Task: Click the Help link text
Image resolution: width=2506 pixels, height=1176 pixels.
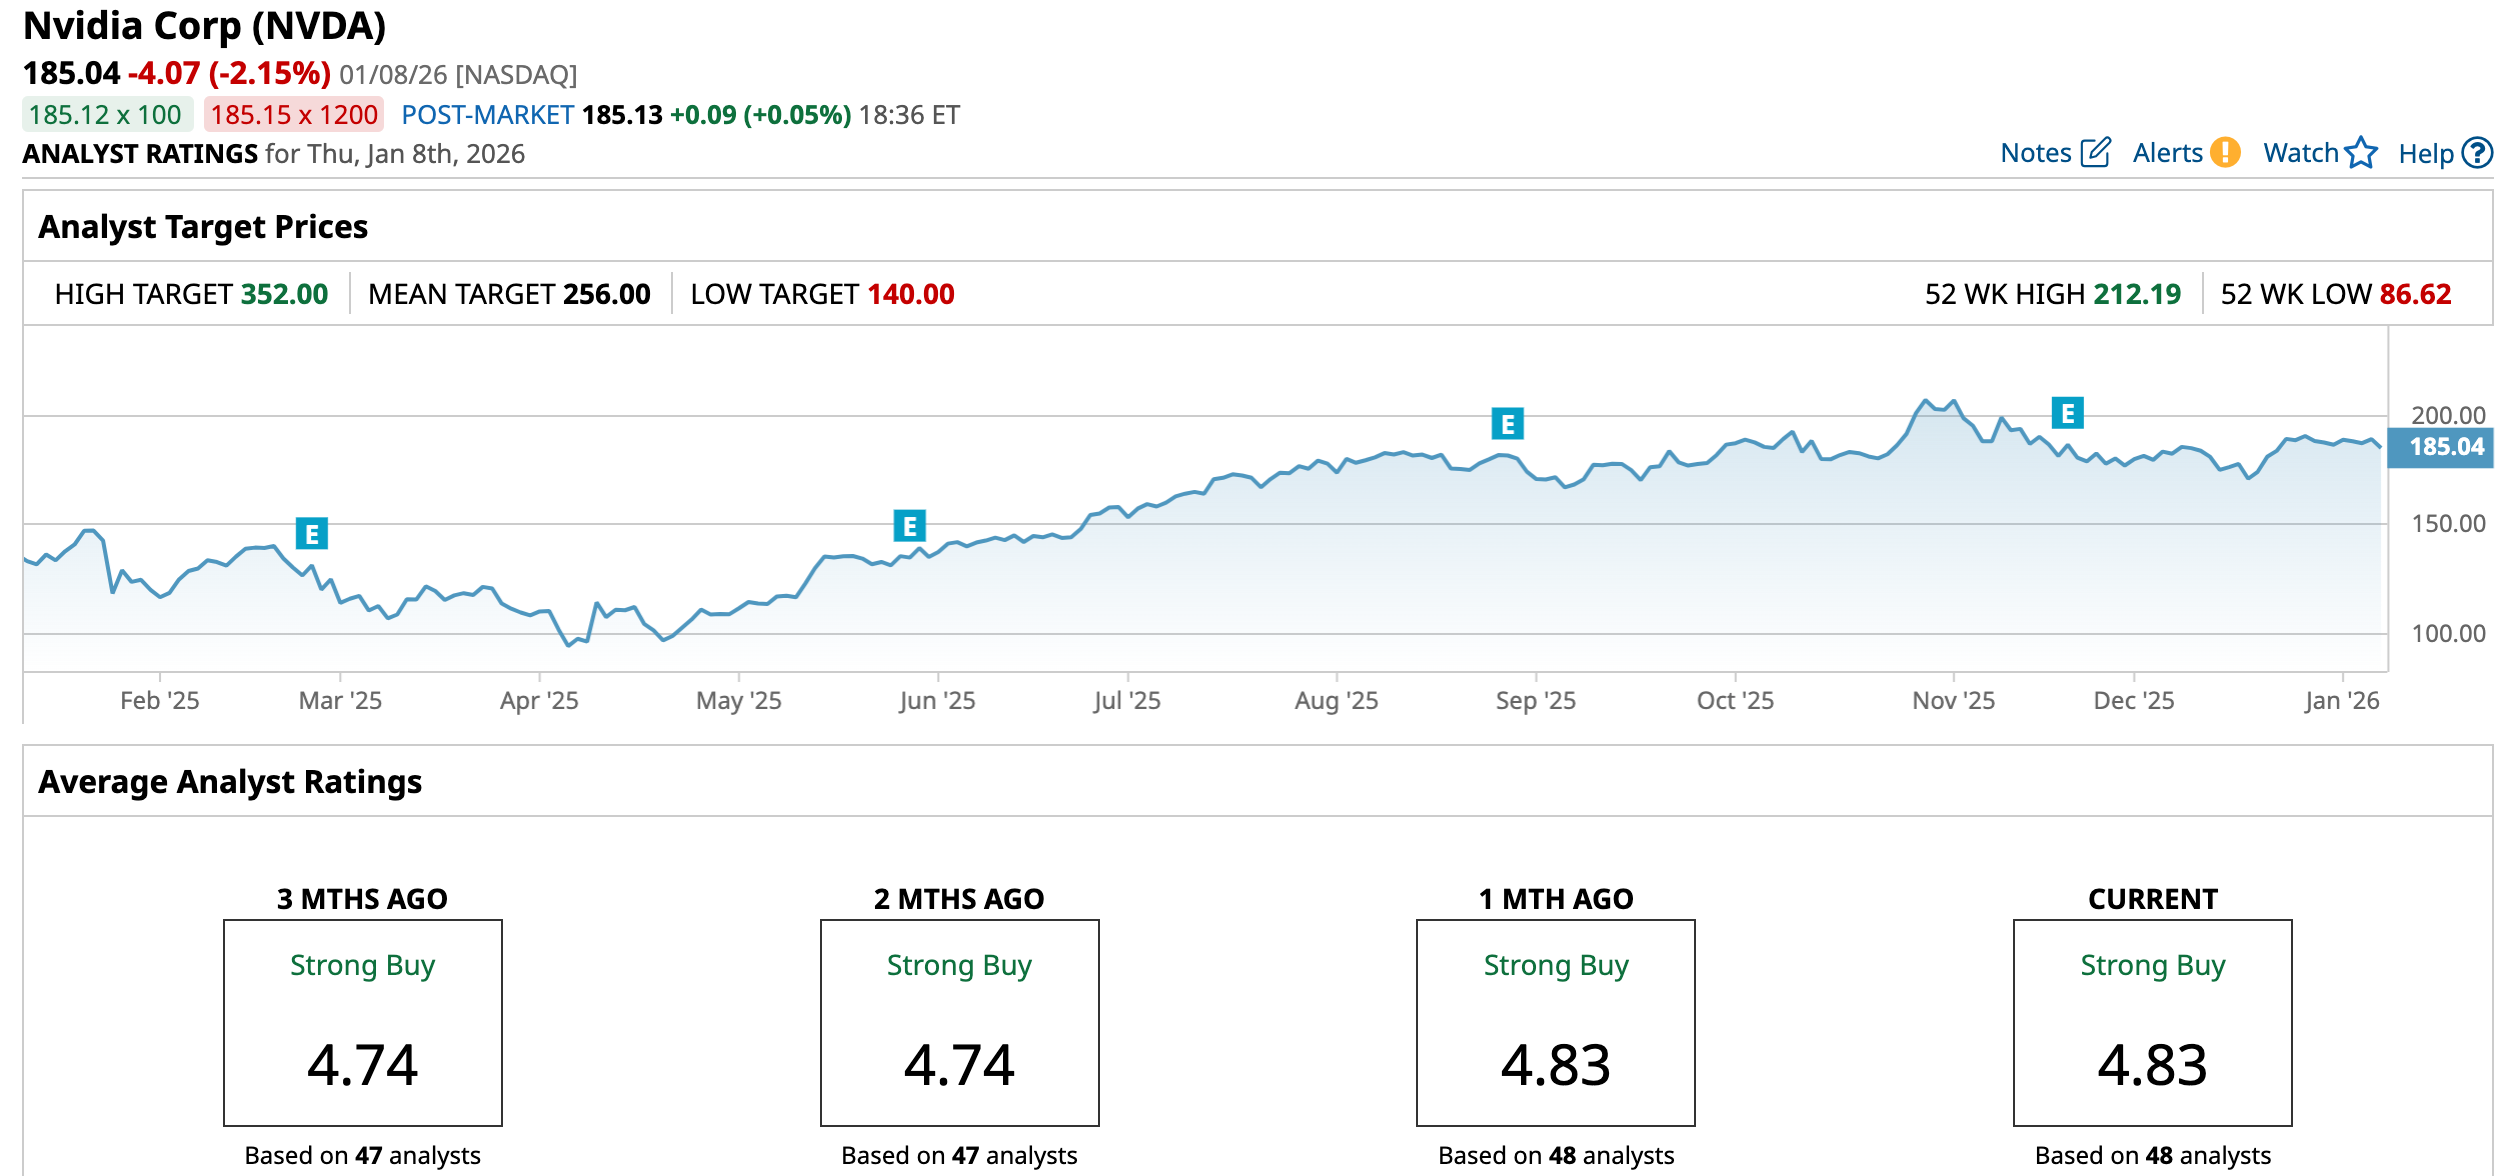Action: (2425, 154)
